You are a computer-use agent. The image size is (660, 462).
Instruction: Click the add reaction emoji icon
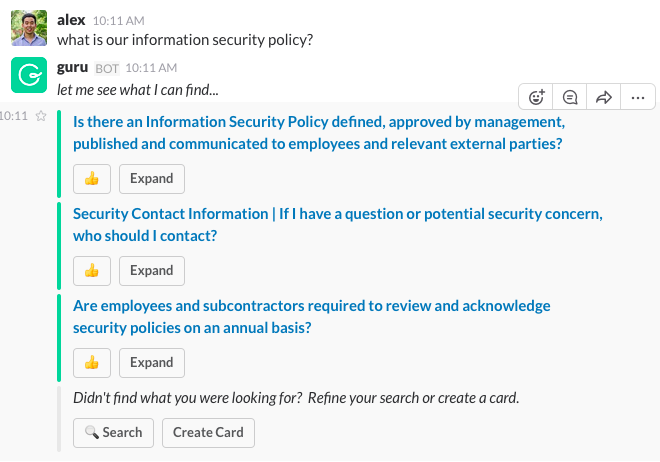tap(537, 97)
